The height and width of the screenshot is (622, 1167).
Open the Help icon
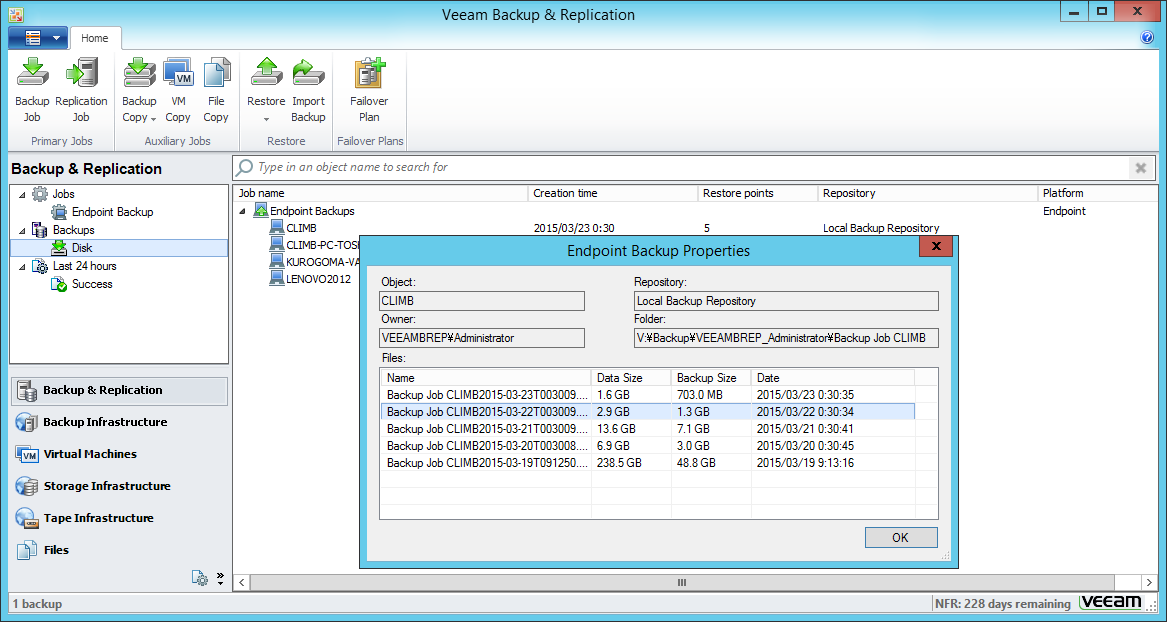tap(1147, 38)
